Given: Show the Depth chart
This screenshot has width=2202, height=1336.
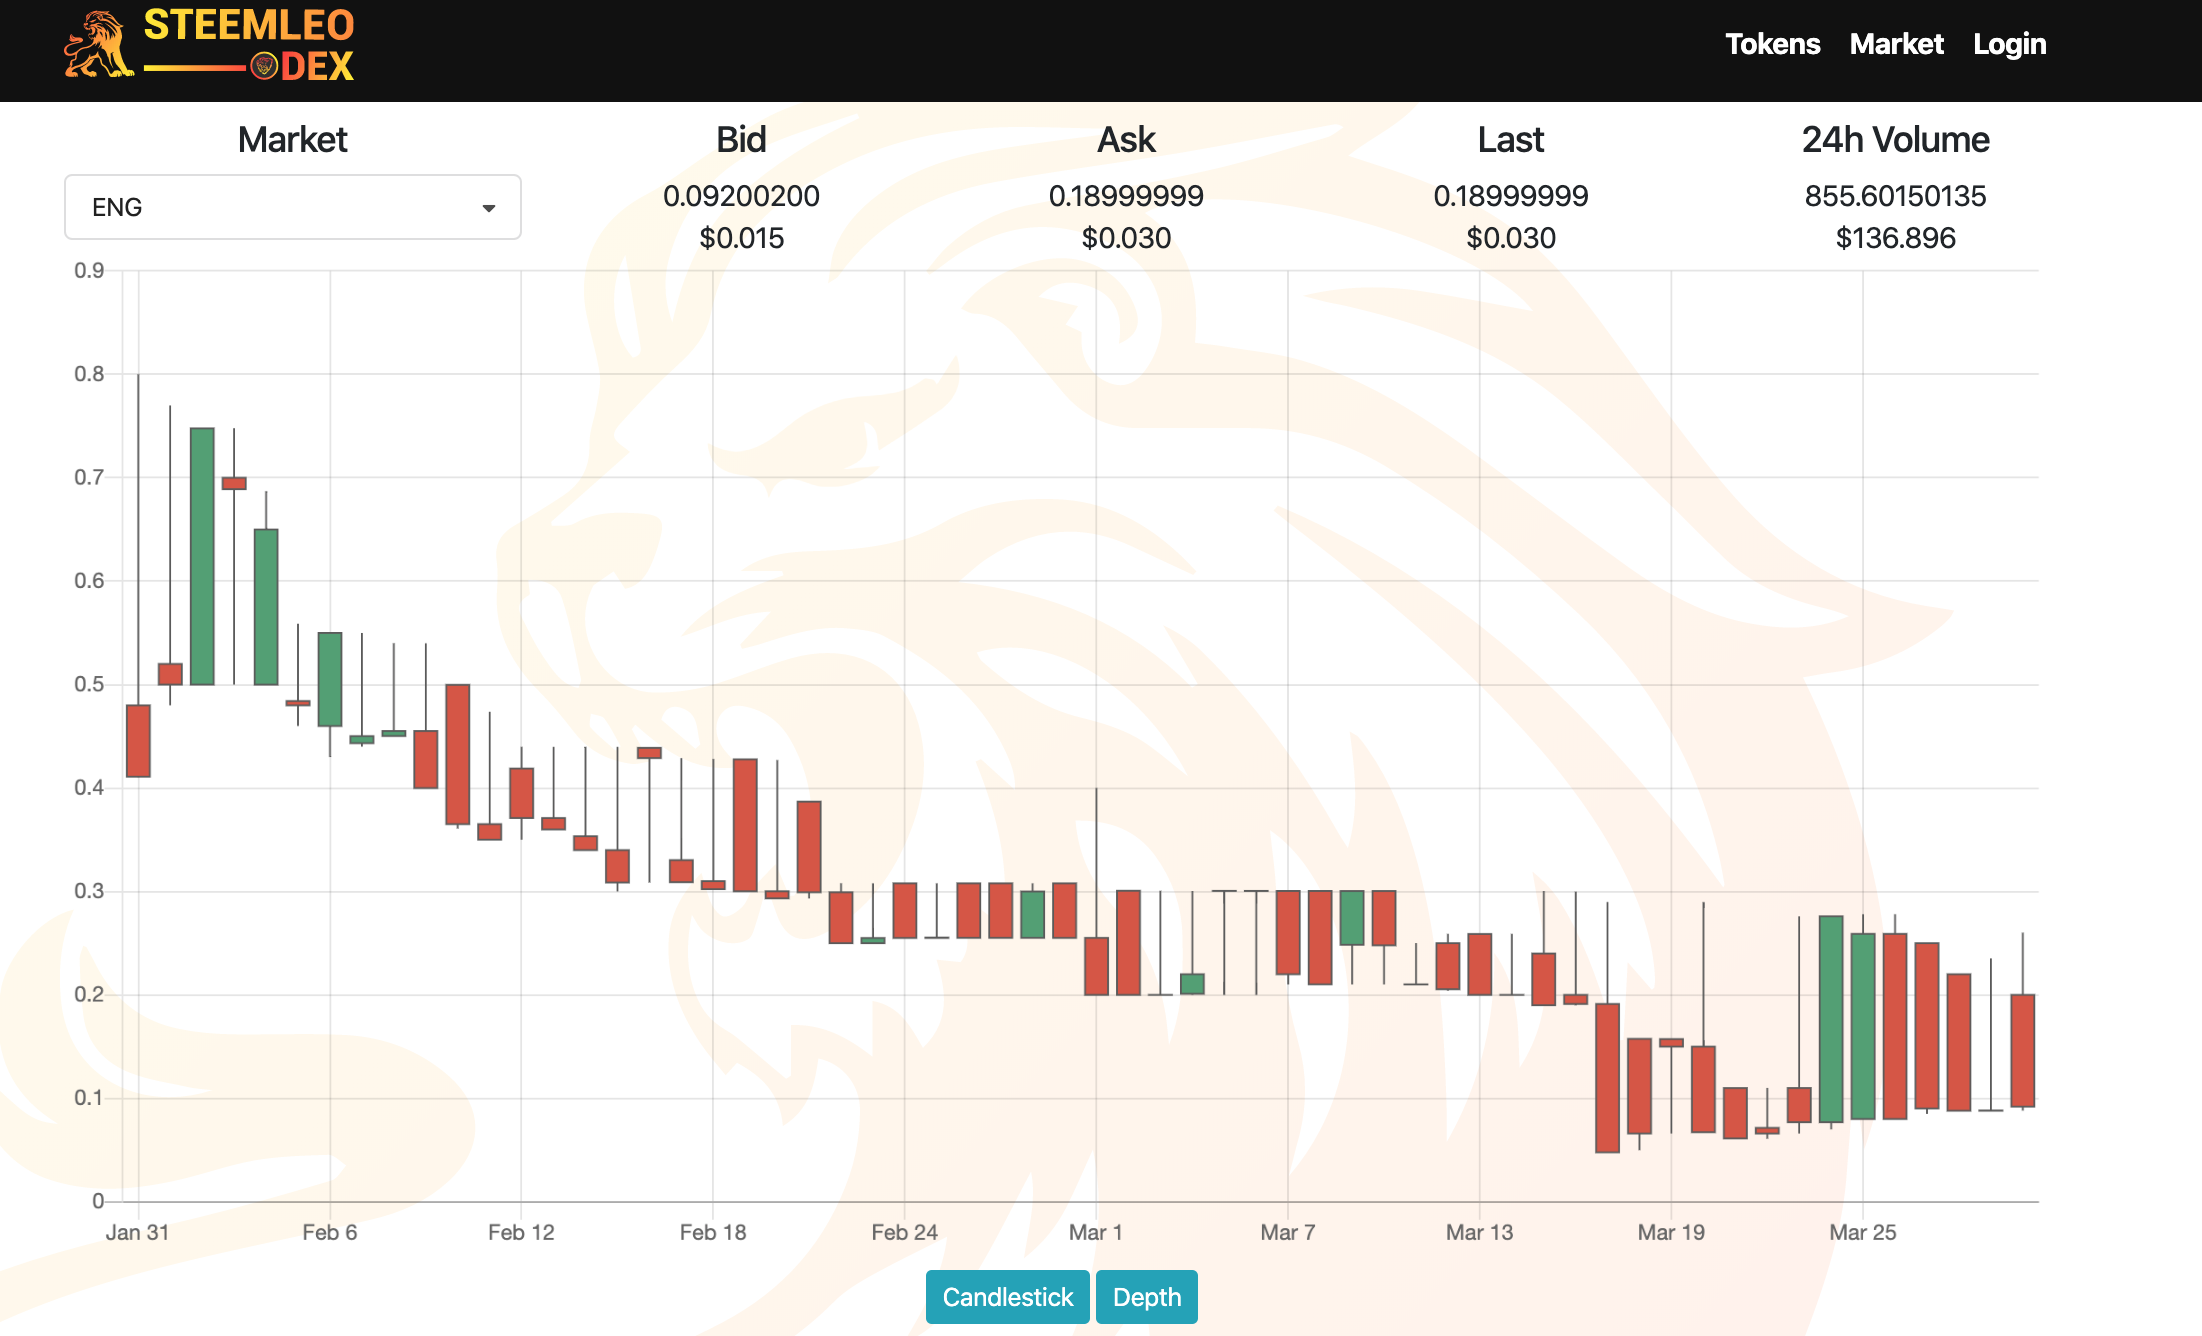Looking at the screenshot, I should click(x=1147, y=1297).
